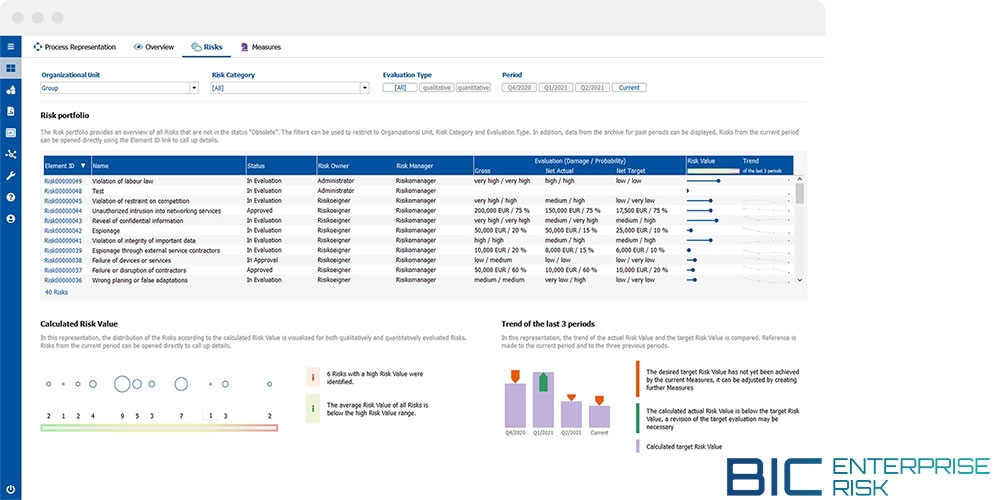Switch to Overview tab
1000x500 pixels.
pos(154,47)
